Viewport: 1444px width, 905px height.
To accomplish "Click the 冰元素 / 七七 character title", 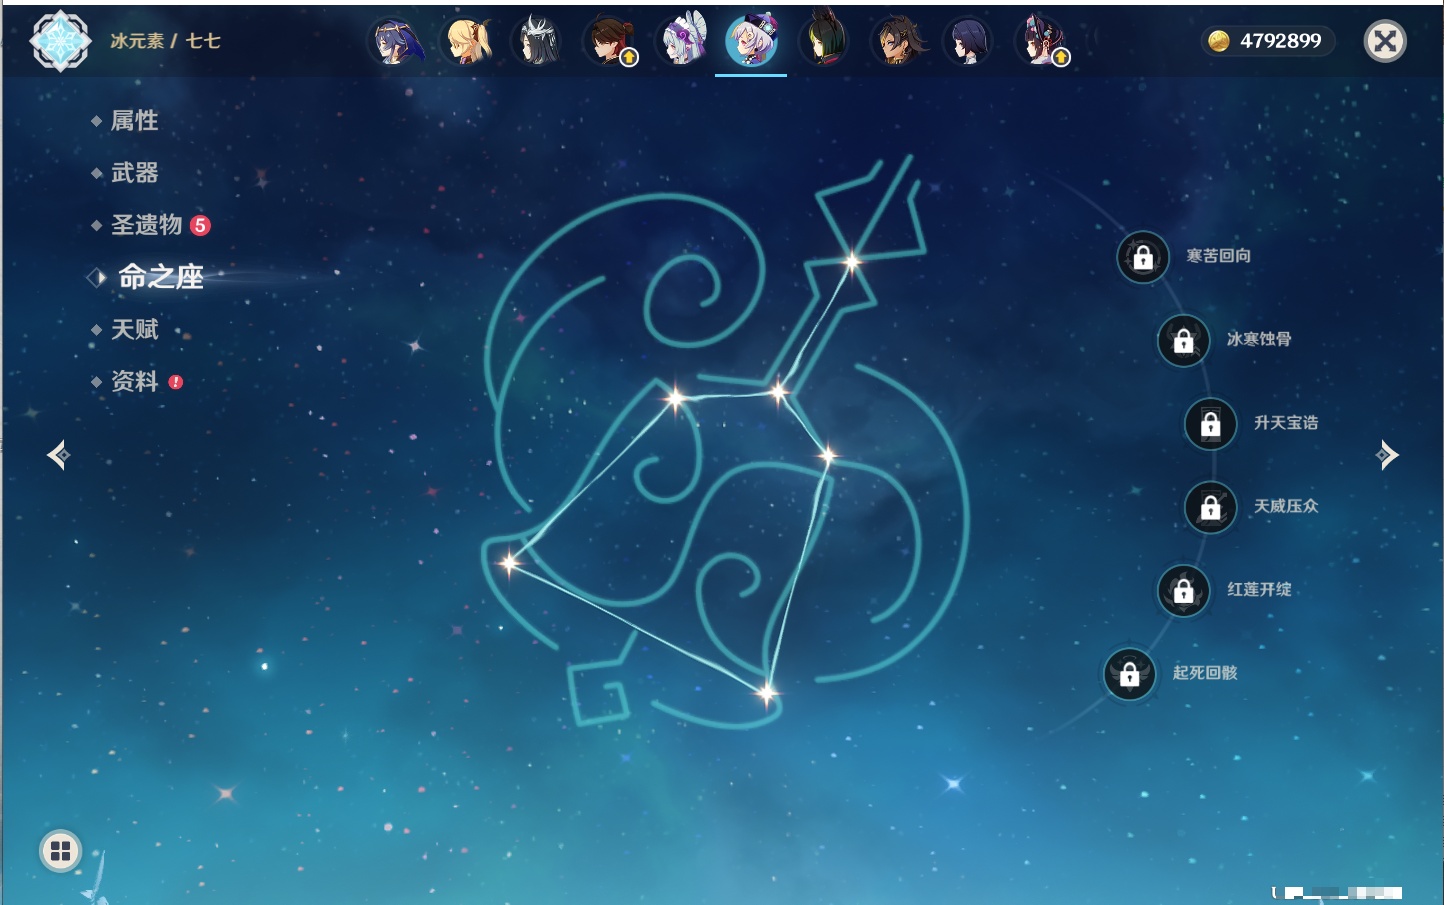I will click(165, 41).
